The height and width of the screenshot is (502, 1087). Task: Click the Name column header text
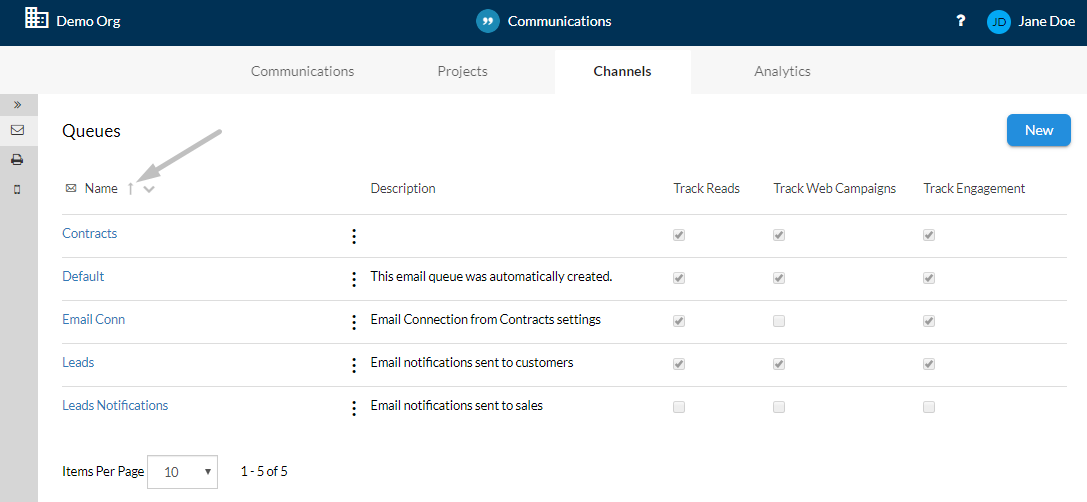pos(101,189)
